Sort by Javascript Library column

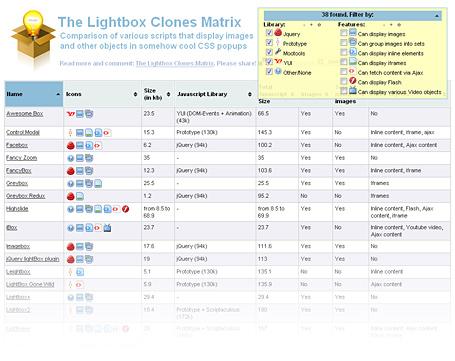(x=215, y=94)
